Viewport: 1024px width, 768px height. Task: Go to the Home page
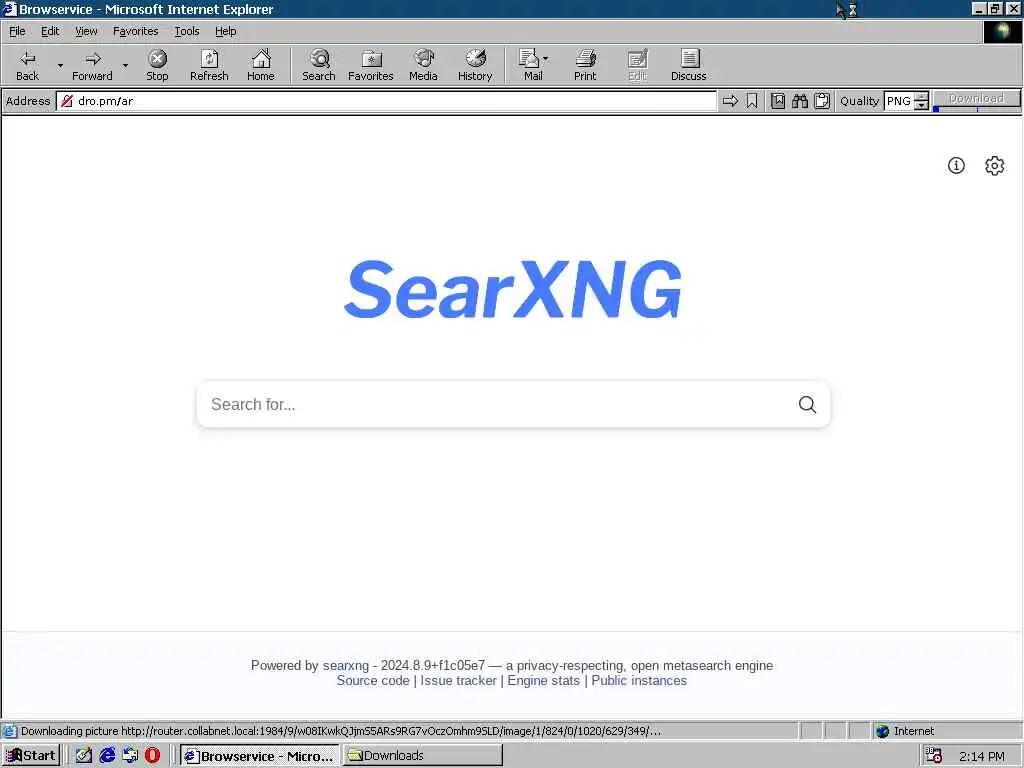(x=261, y=65)
